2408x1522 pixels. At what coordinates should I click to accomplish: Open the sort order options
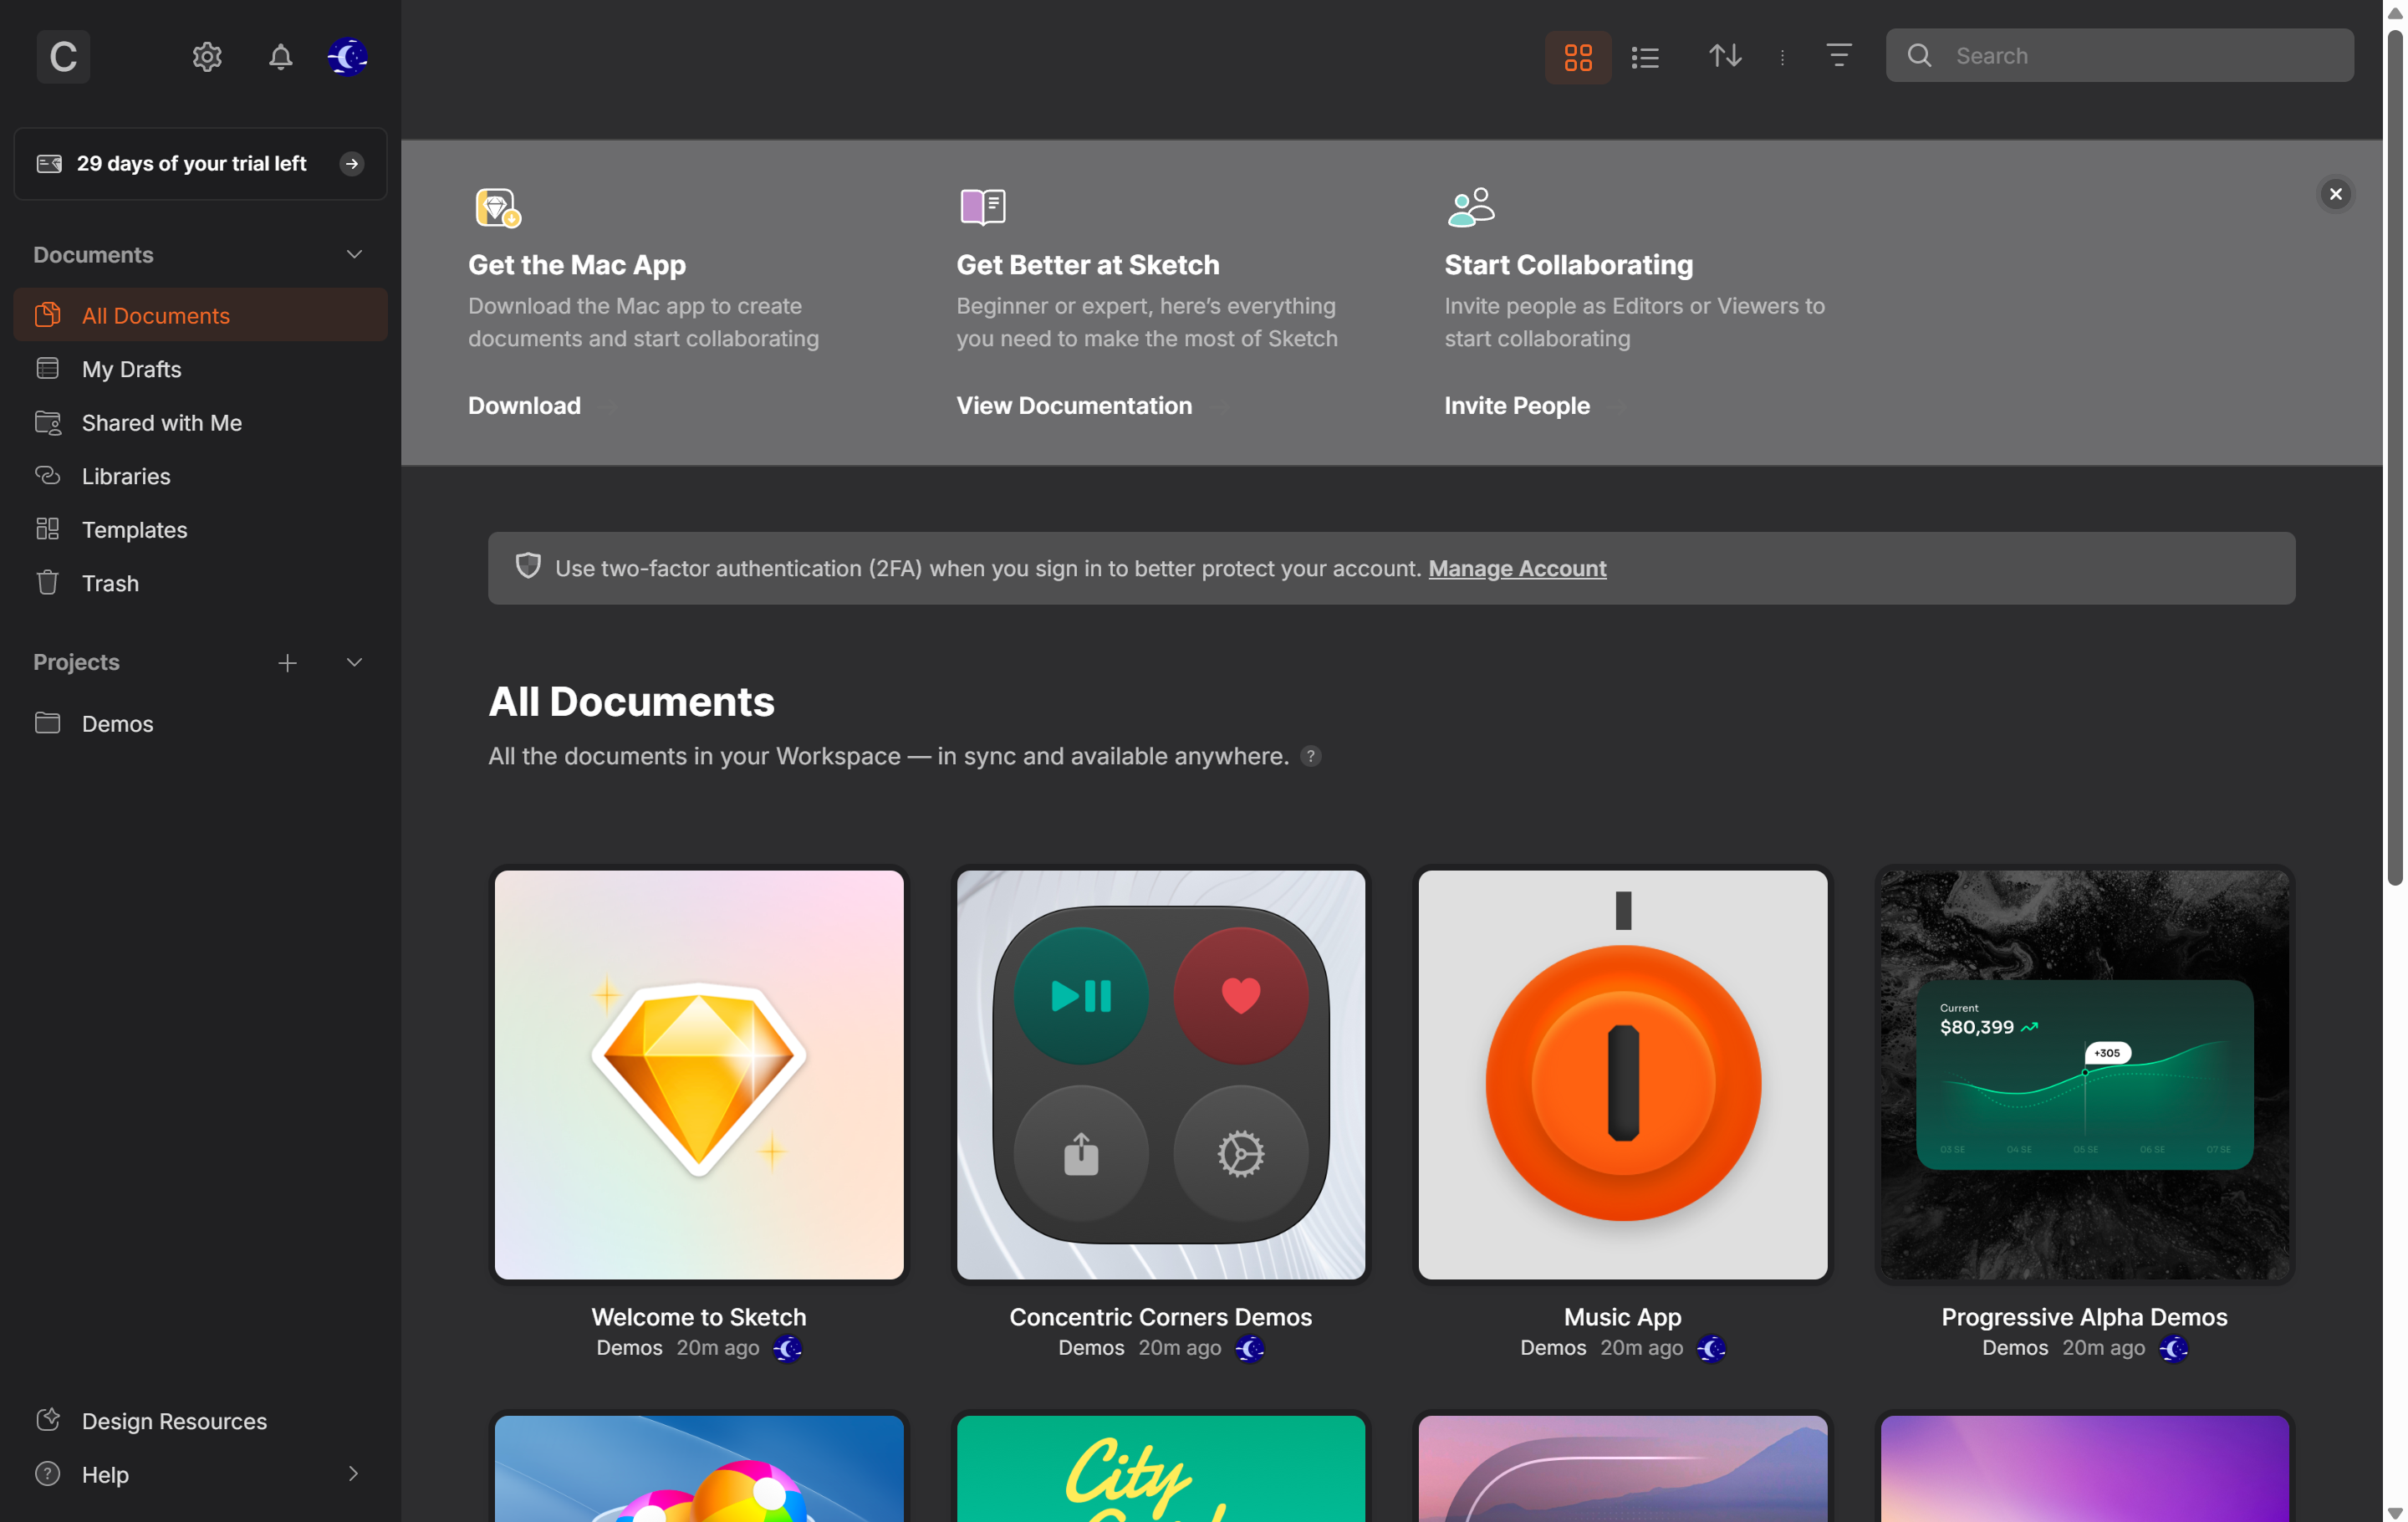click(1725, 56)
